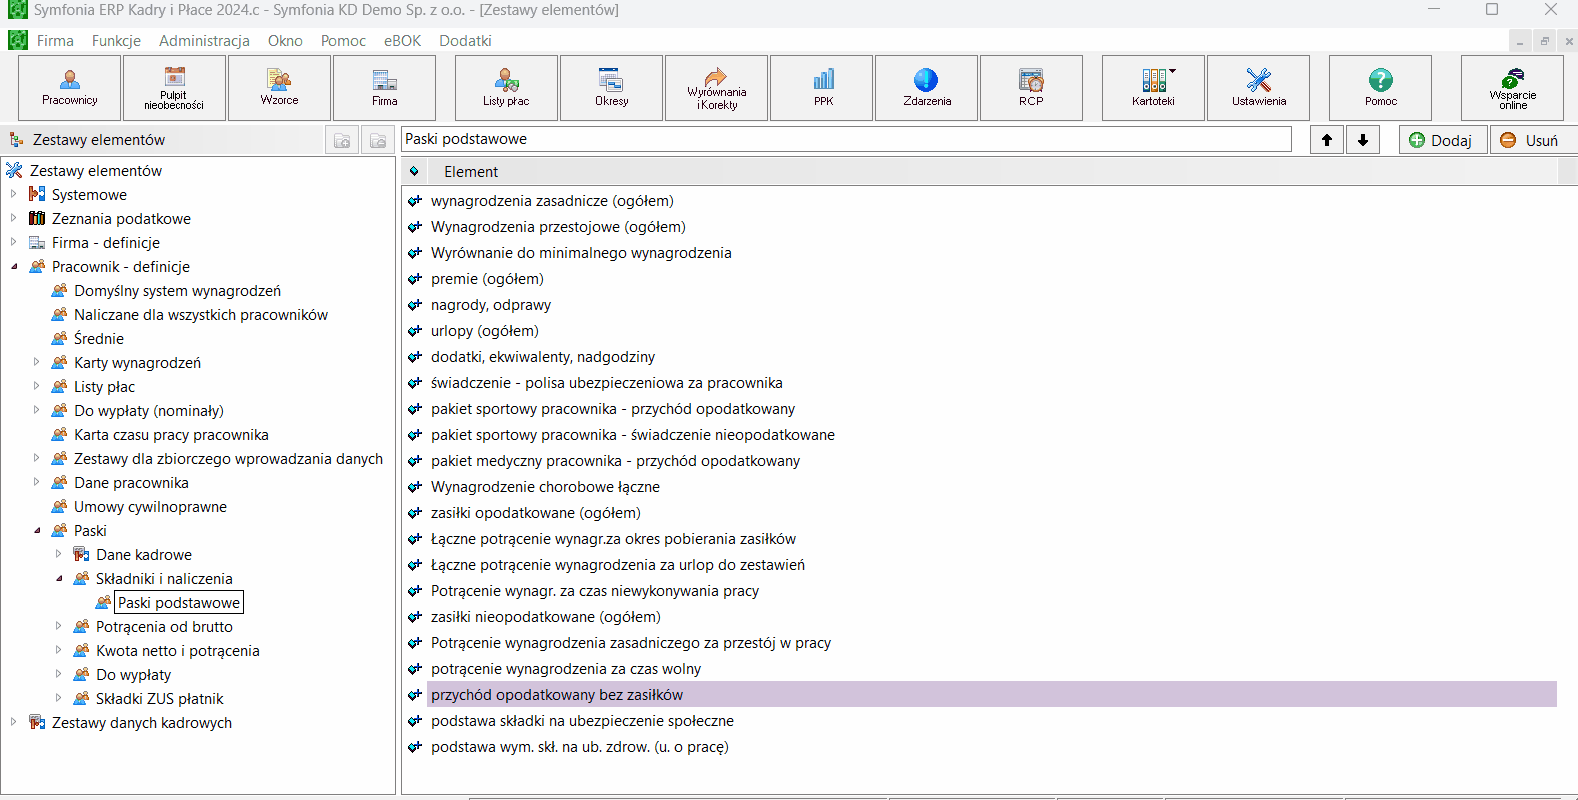The image size is (1578, 800).
Task: Open the RCP toolbar button
Action: click(x=1031, y=88)
